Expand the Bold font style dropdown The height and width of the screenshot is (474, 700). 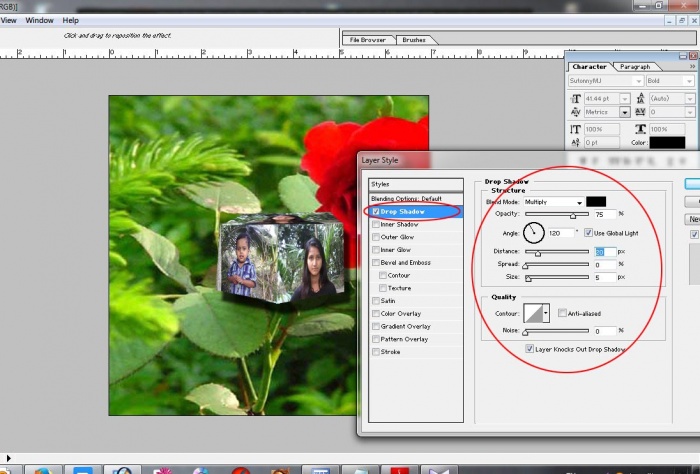tap(689, 82)
